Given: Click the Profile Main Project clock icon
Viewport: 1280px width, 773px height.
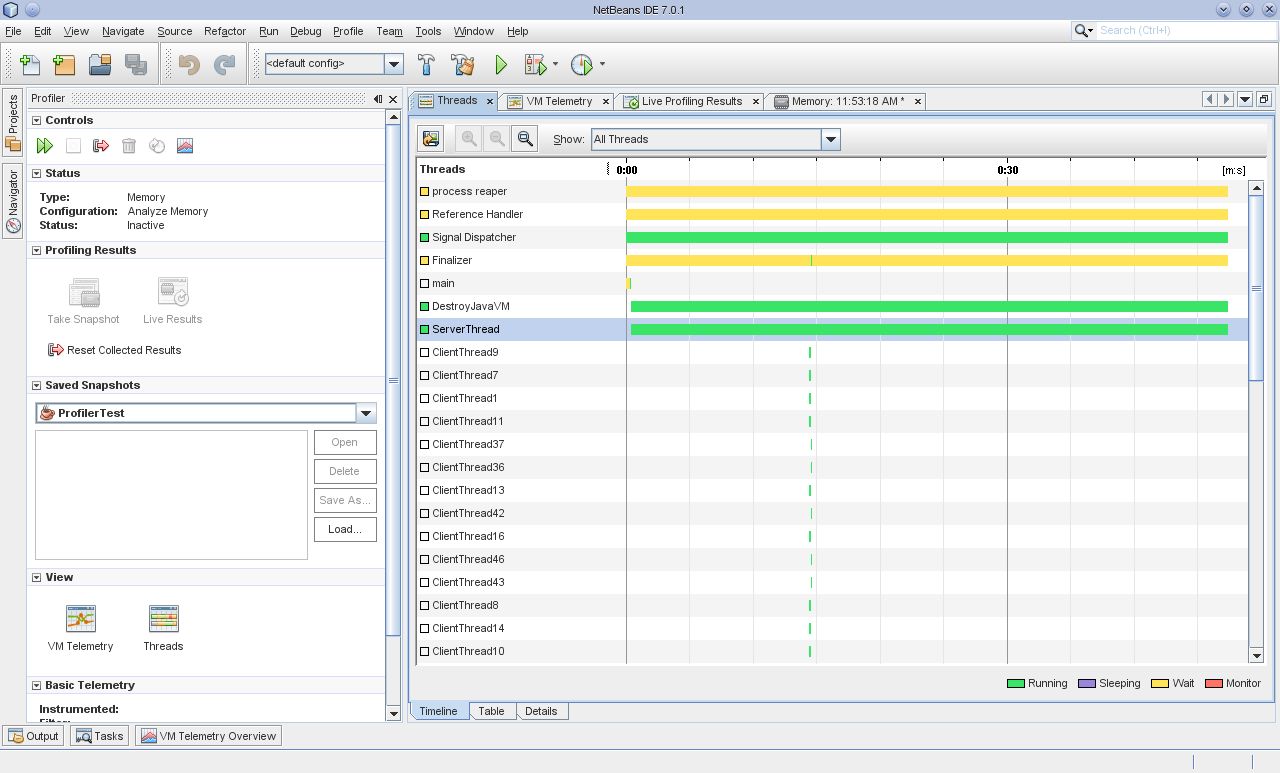Looking at the screenshot, I should [x=582, y=65].
